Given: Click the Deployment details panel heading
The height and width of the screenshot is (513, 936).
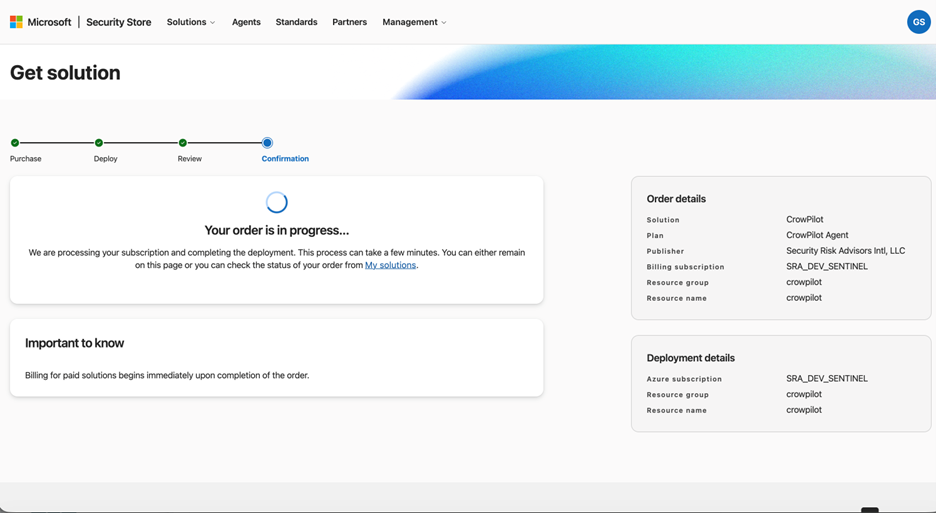Looking at the screenshot, I should (690, 358).
